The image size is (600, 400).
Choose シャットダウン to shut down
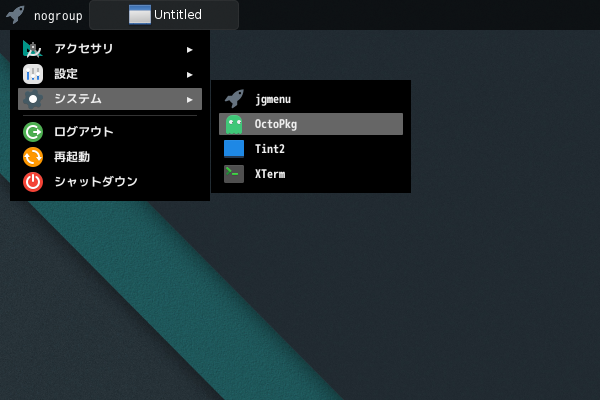[x=110, y=182]
